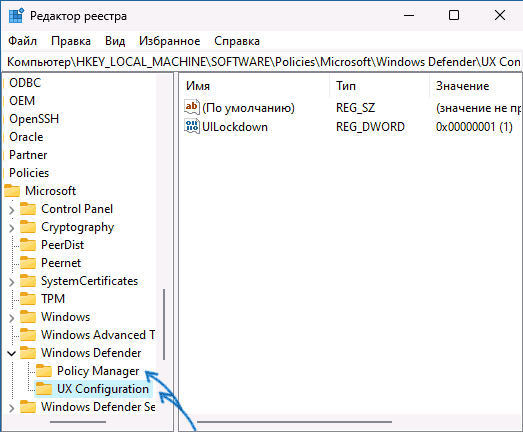Expand the Windows Defender Se key
The image size is (523, 432).
tap(12, 408)
